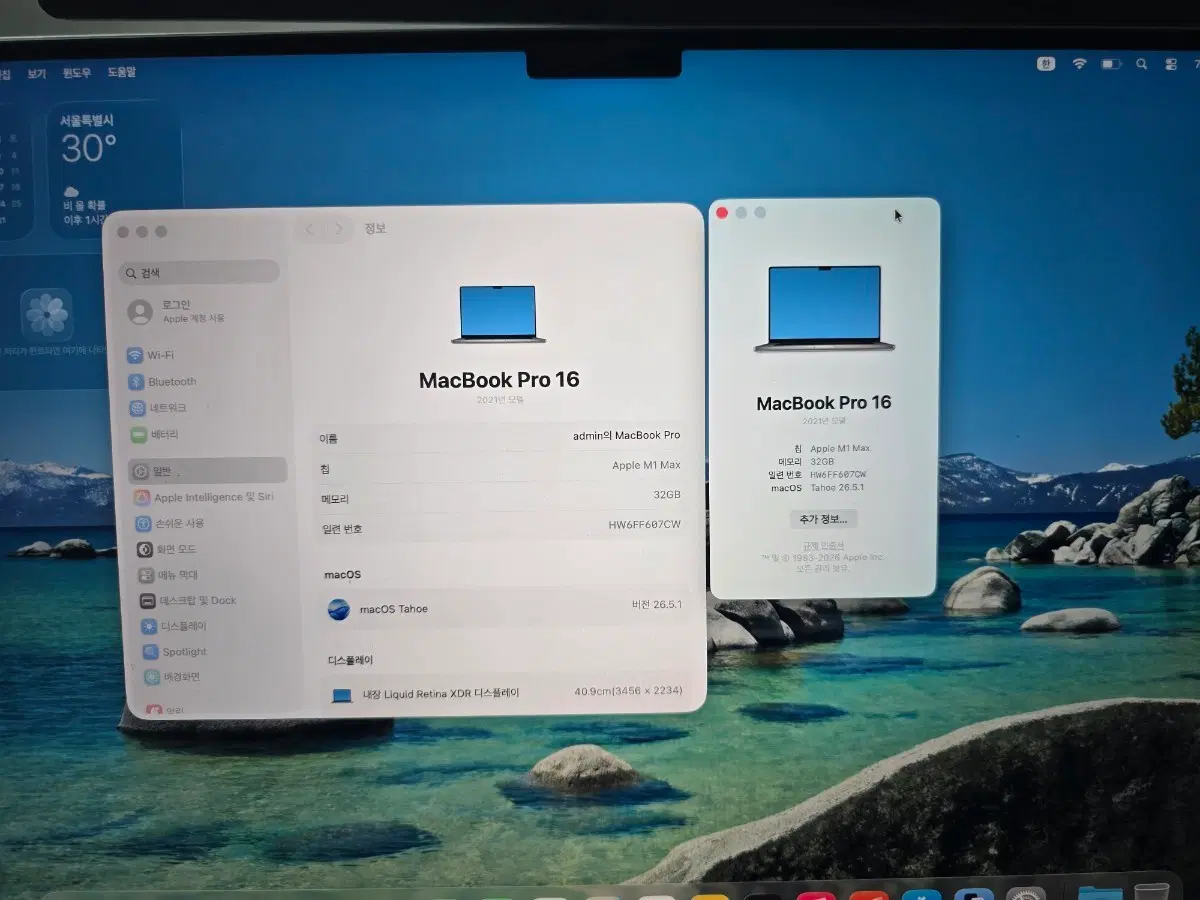The image size is (1200, 900).
Task: Open the 도움말 menu
Action: tap(121, 72)
